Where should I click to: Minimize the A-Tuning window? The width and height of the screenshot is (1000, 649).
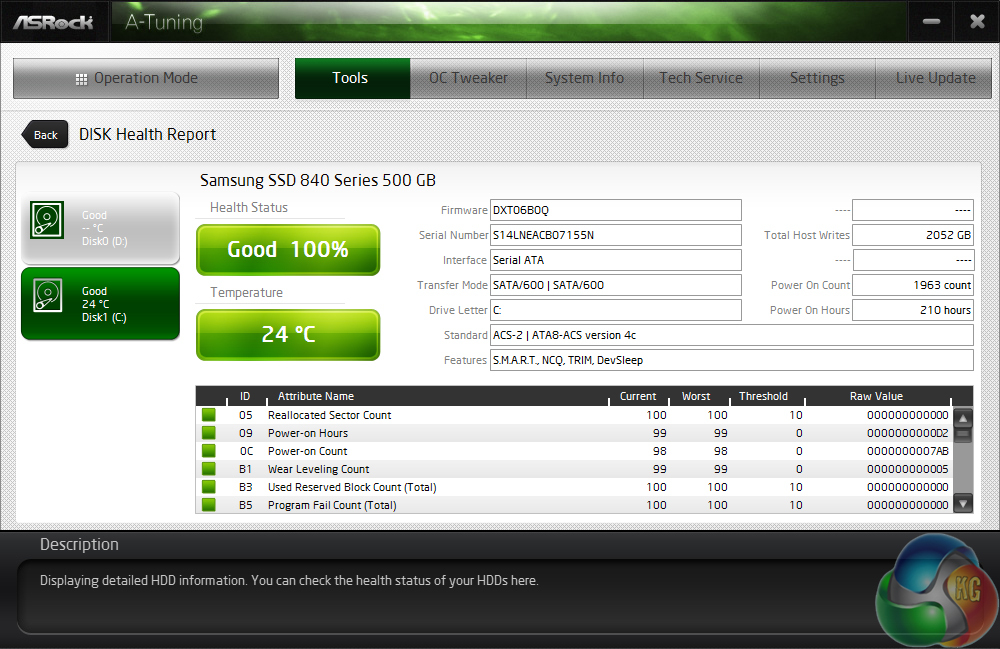pyautogui.click(x=931, y=22)
